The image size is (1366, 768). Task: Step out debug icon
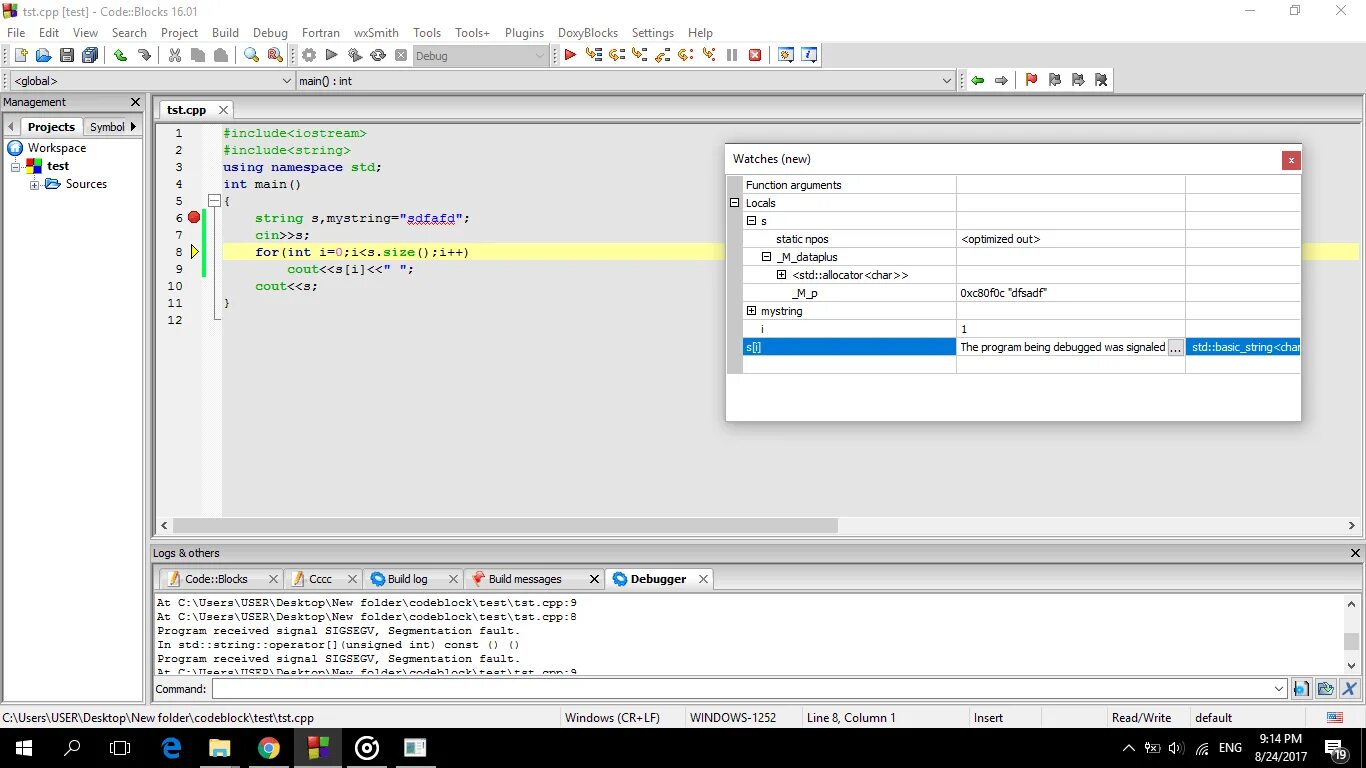tap(663, 56)
